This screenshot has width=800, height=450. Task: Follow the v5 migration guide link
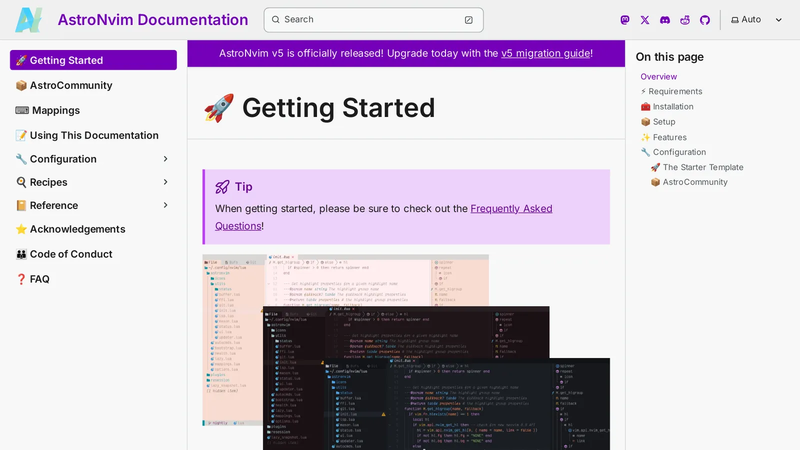[545, 53]
